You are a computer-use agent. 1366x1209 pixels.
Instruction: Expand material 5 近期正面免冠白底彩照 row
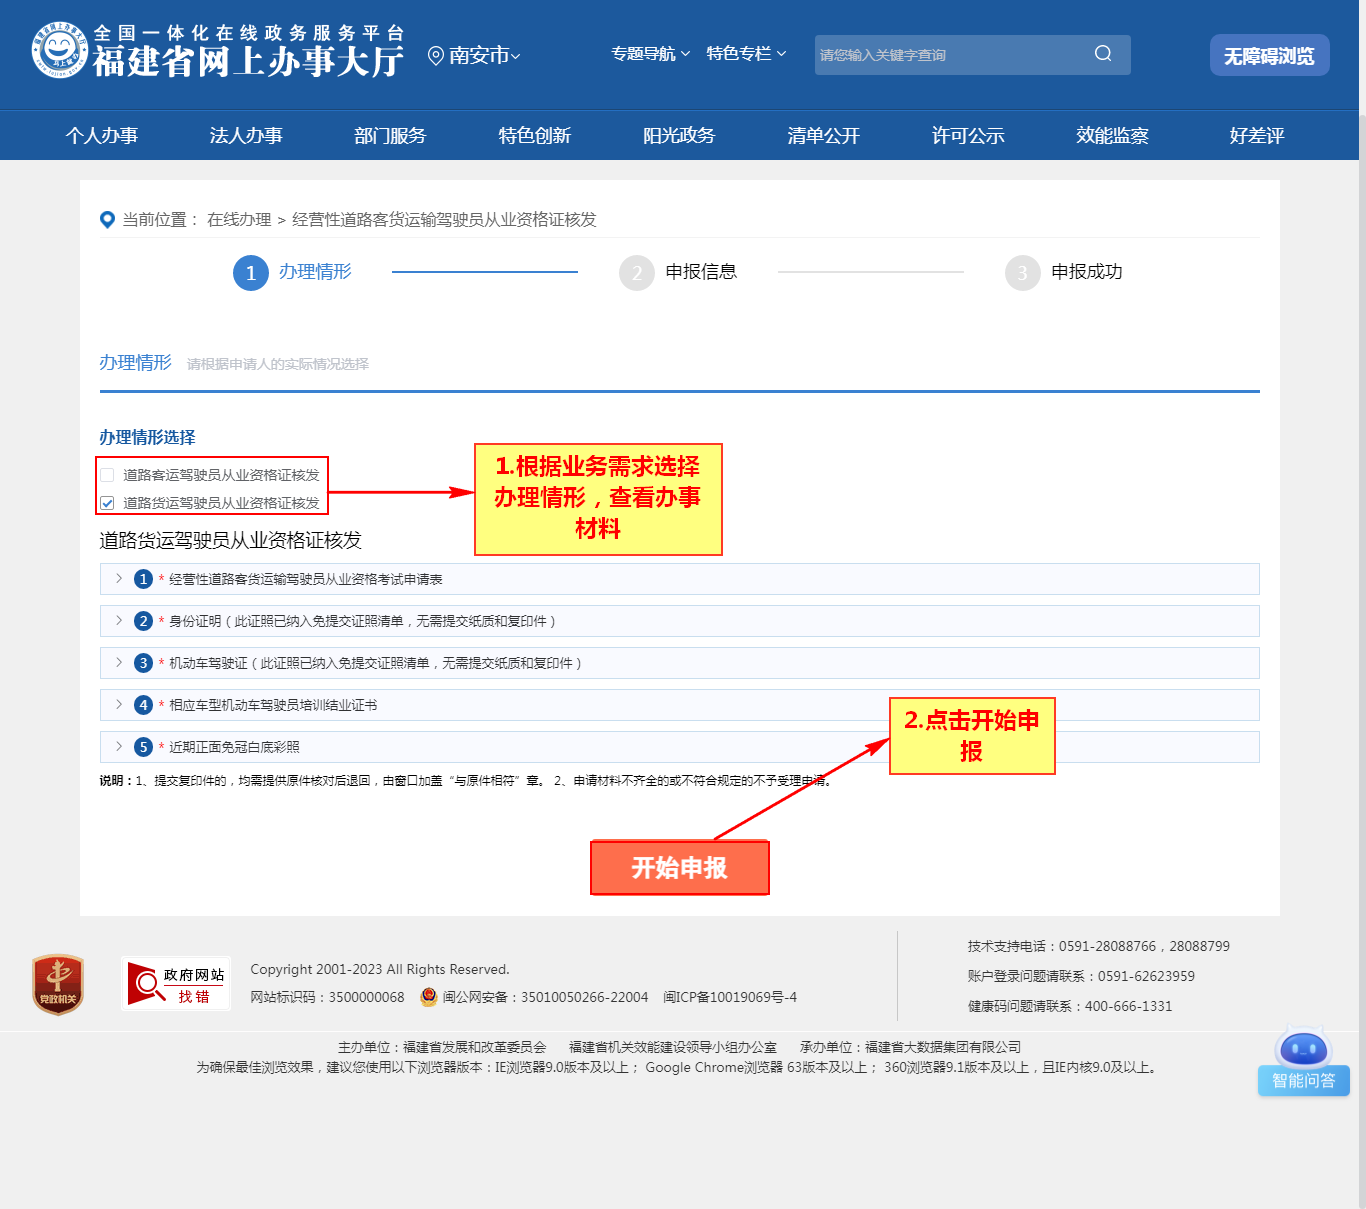pos(680,747)
